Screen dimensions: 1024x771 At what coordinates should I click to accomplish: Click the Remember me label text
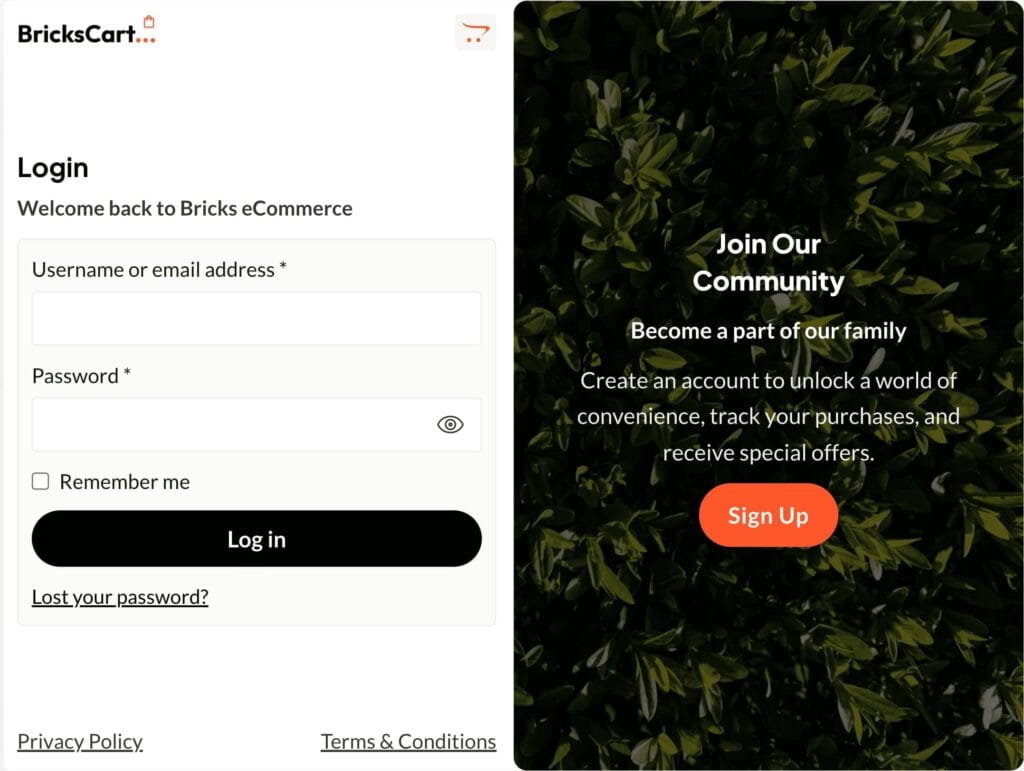(x=125, y=482)
